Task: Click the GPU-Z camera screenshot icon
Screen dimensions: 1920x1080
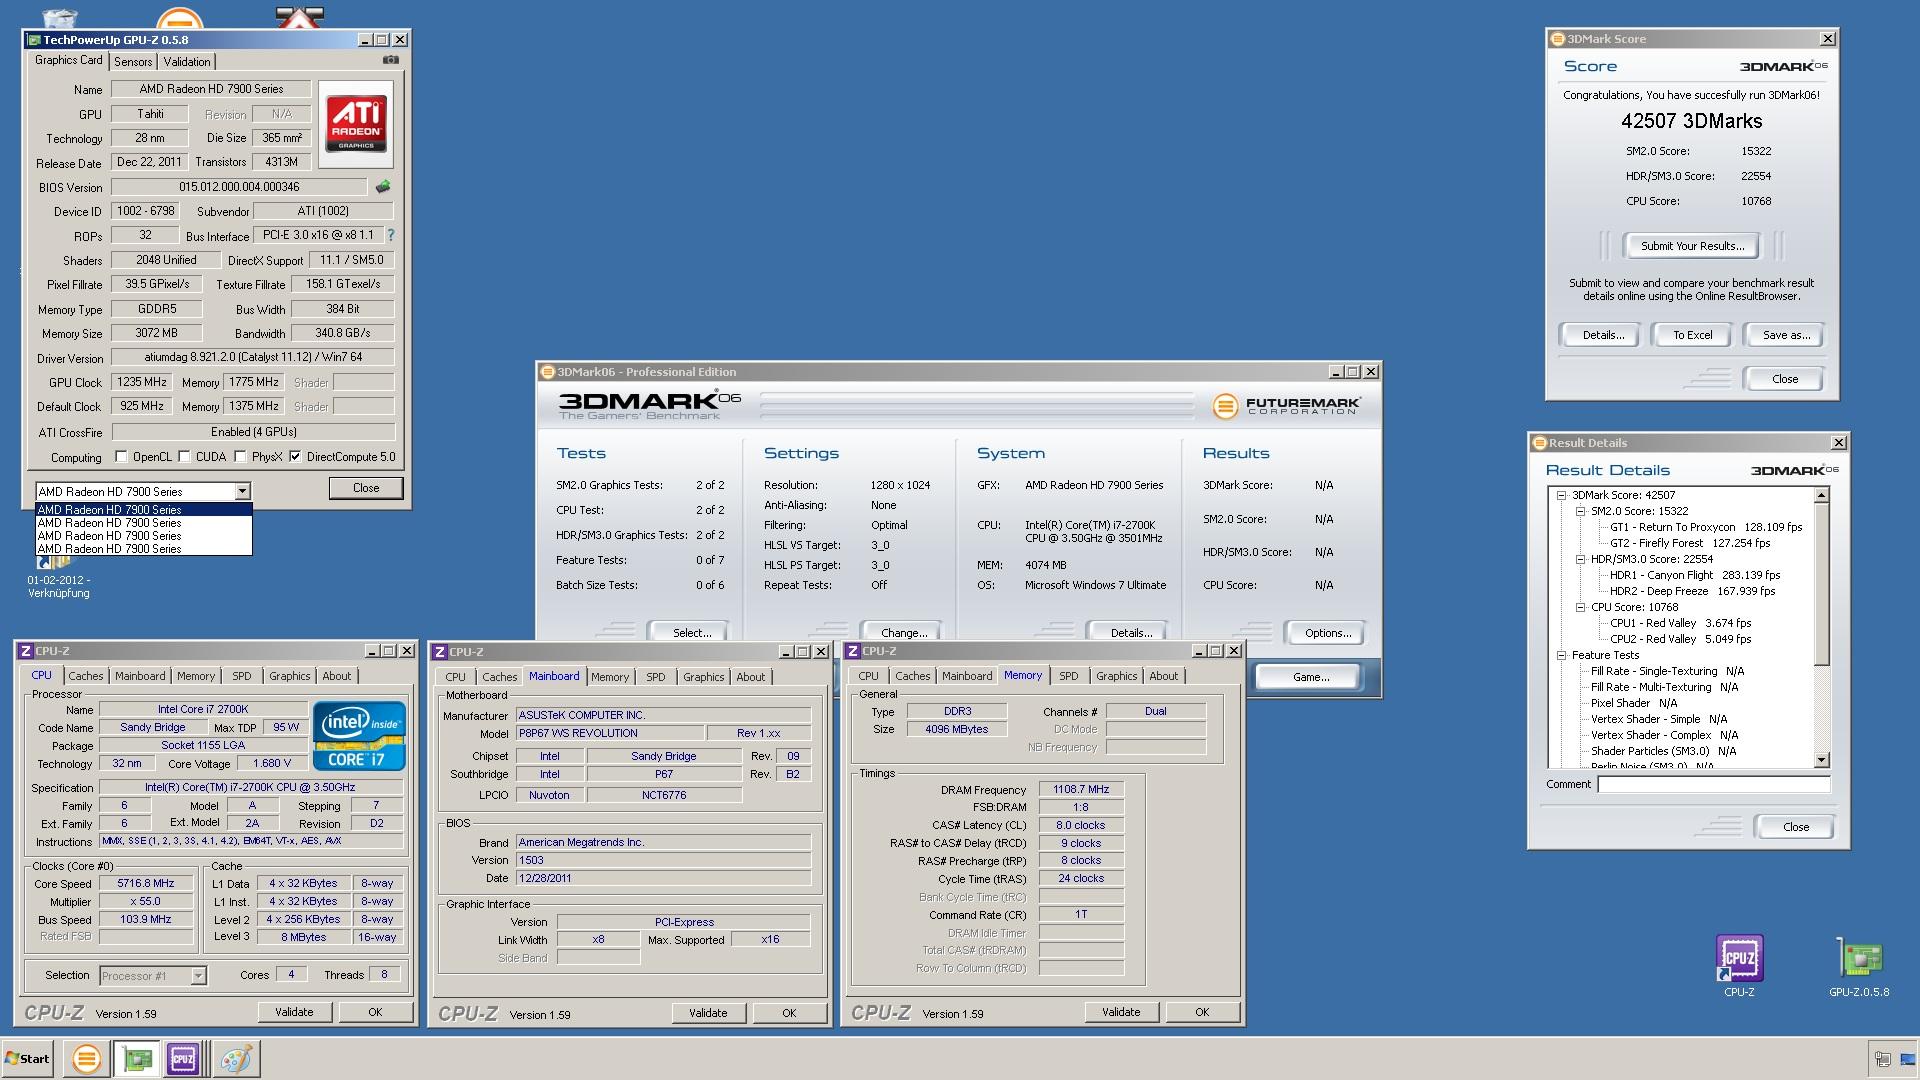Action: click(x=391, y=60)
